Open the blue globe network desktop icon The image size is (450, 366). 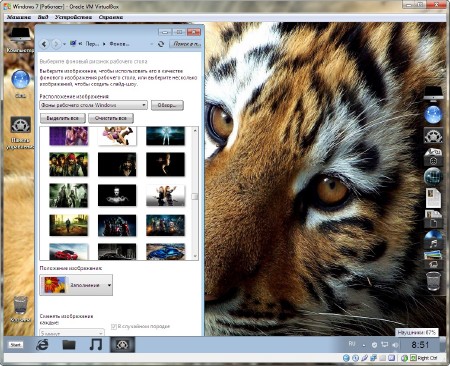click(x=20, y=83)
